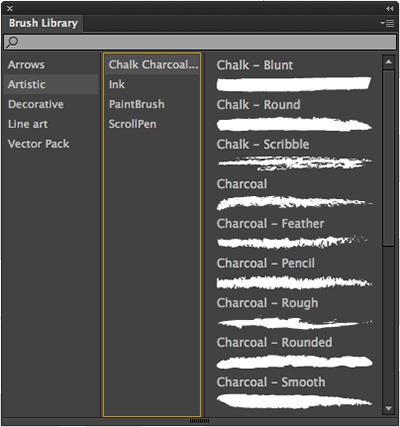
Task: Click the scrollbar down arrow
Action: pyautogui.click(x=388, y=408)
